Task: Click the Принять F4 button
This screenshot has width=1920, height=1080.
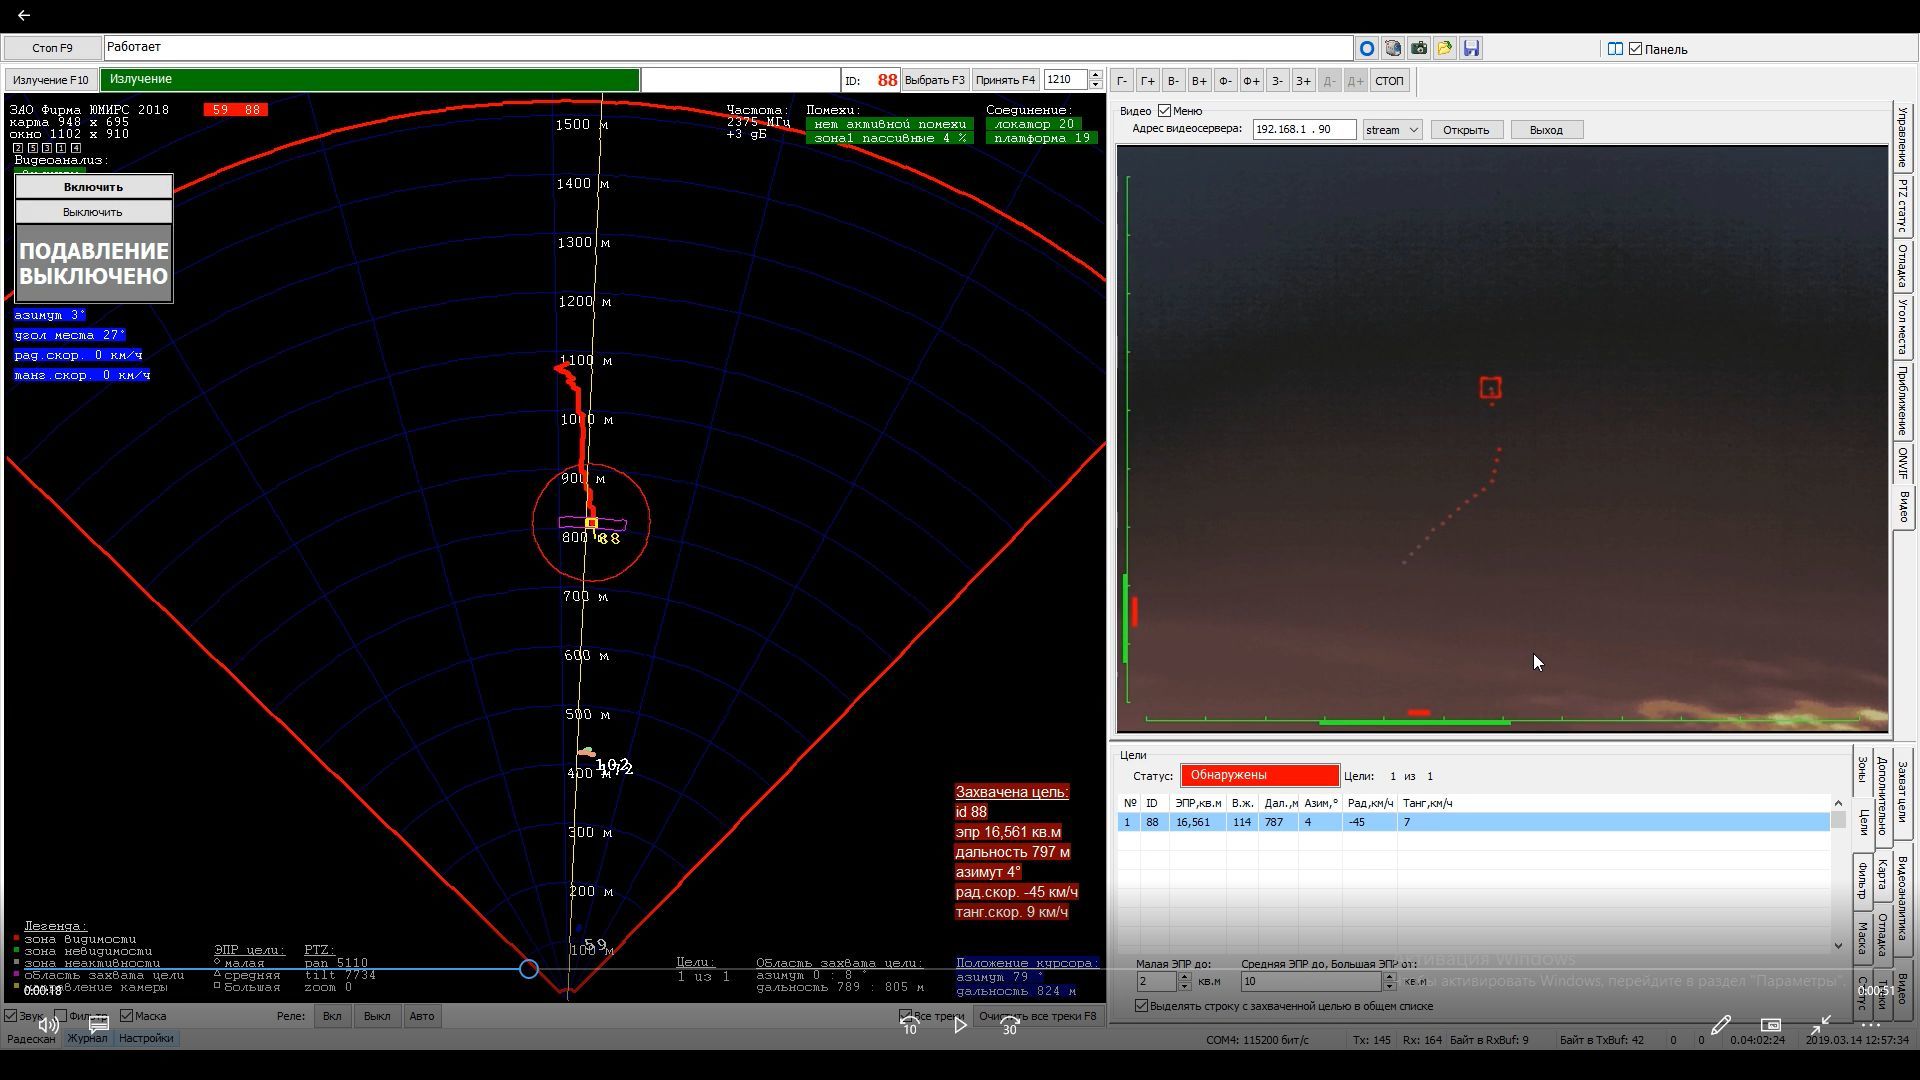Action: tap(1005, 80)
